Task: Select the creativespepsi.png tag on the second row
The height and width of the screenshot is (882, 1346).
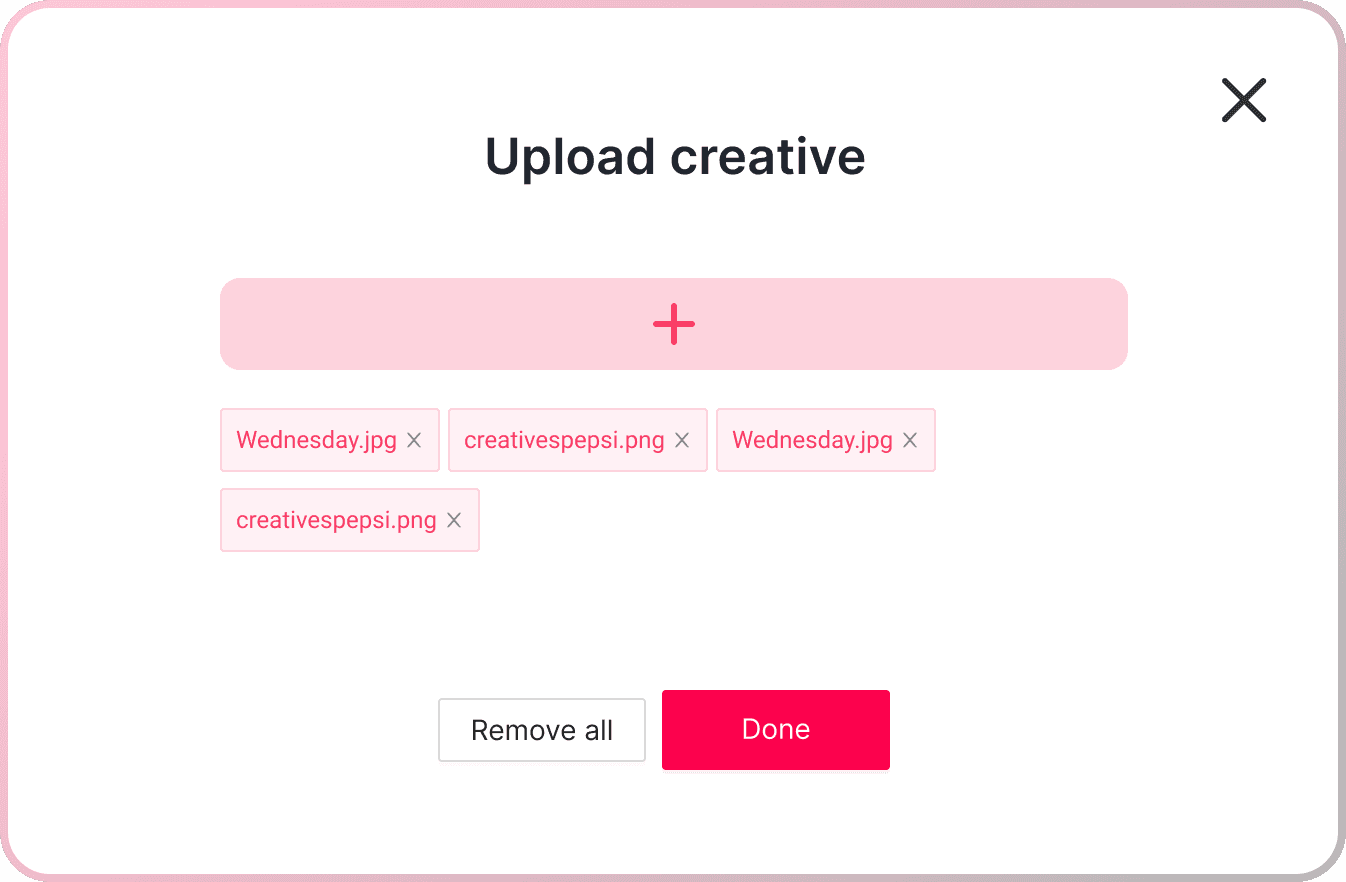Action: click(x=336, y=520)
